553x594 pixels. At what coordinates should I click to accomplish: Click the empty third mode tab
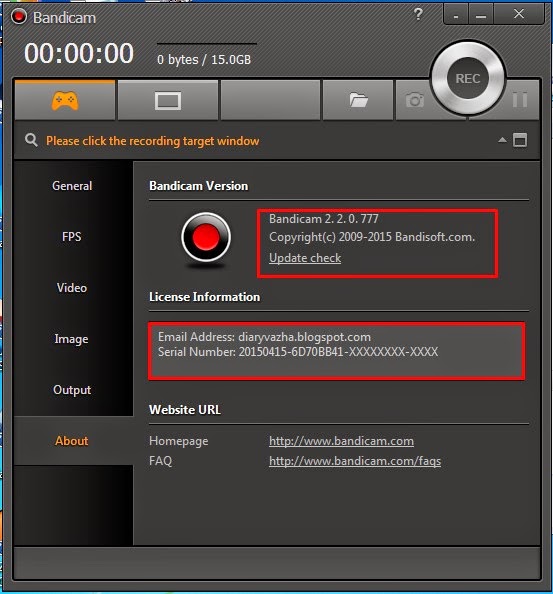point(270,100)
